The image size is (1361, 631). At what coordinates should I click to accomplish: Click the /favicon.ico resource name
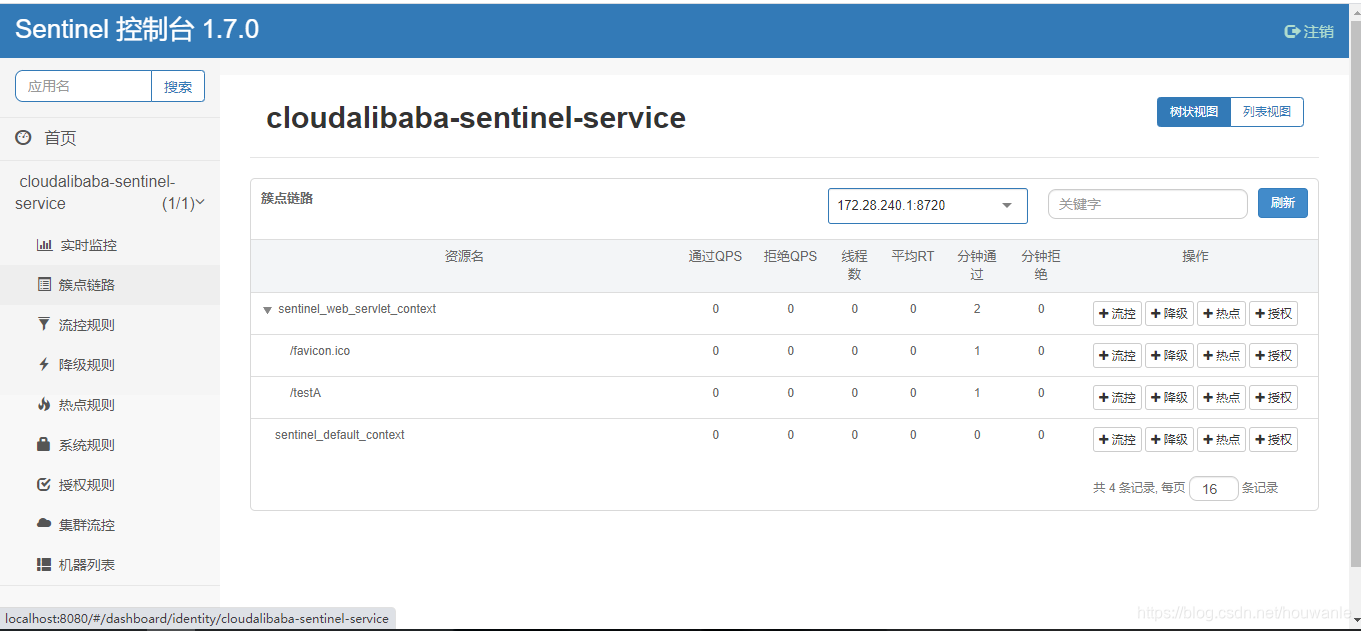coord(320,351)
